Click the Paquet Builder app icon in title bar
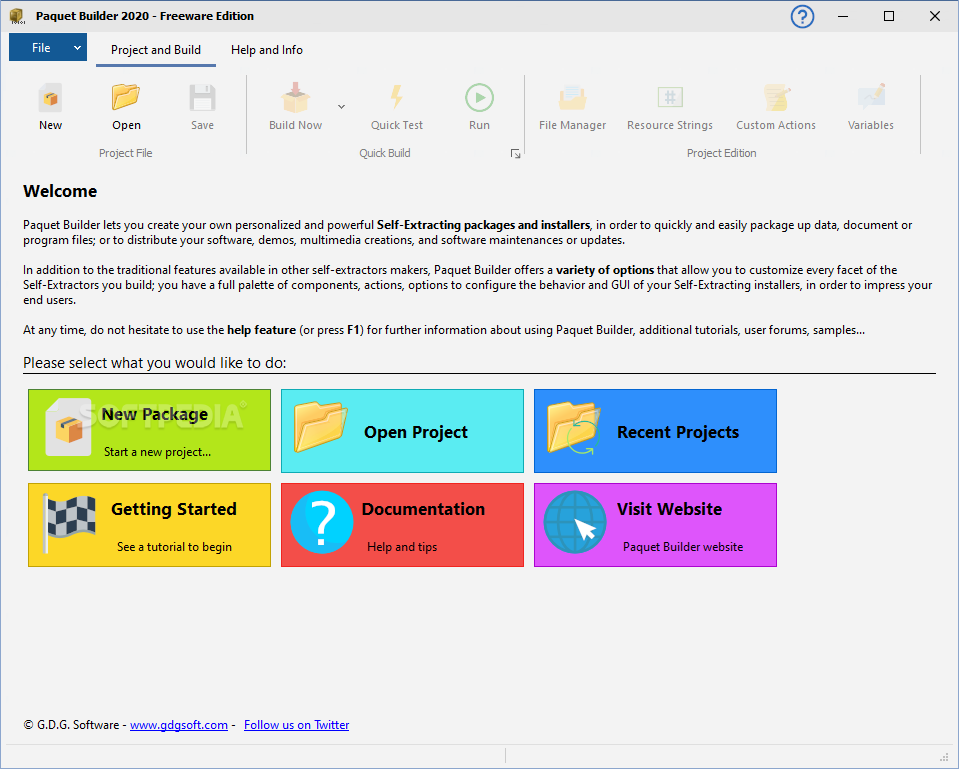This screenshot has height=769, width=959. point(17,17)
